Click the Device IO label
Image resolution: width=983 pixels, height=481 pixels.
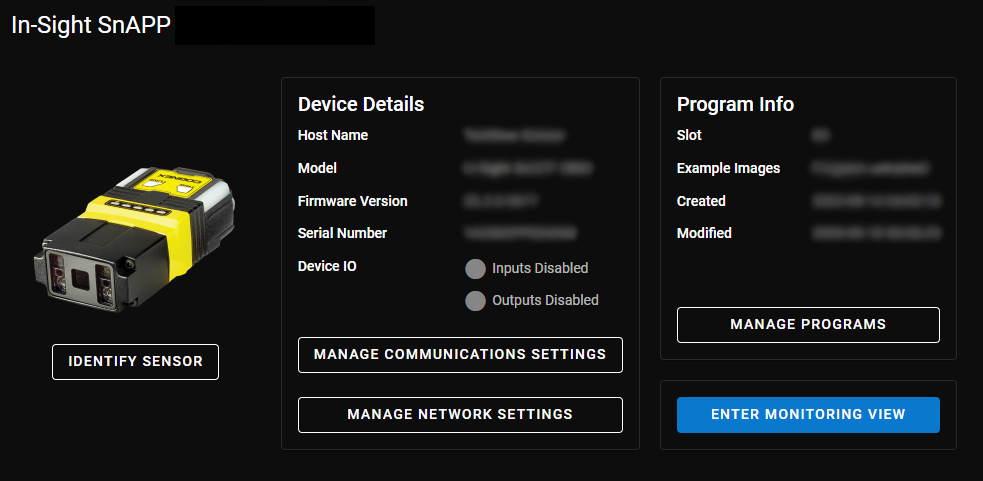pyautogui.click(x=327, y=266)
